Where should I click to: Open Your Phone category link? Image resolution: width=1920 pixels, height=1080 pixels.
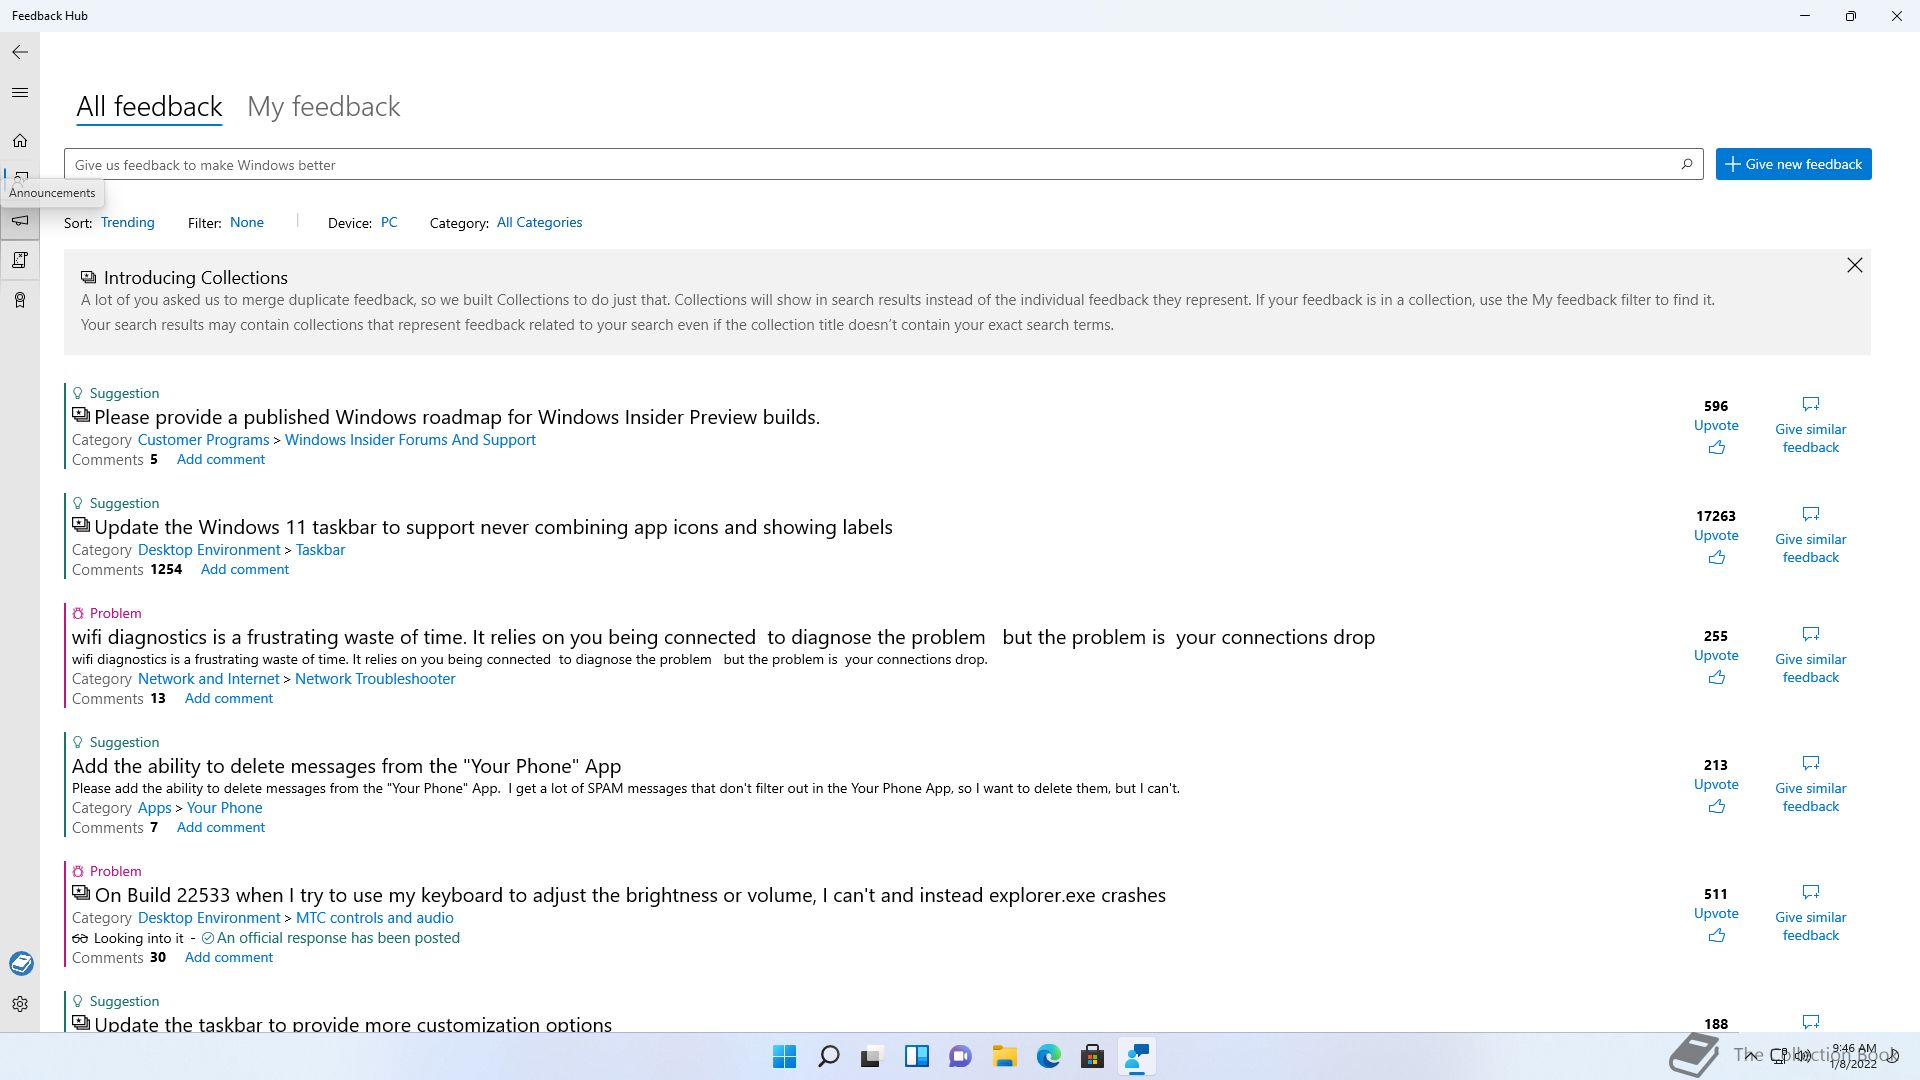pyautogui.click(x=224, y=808)
